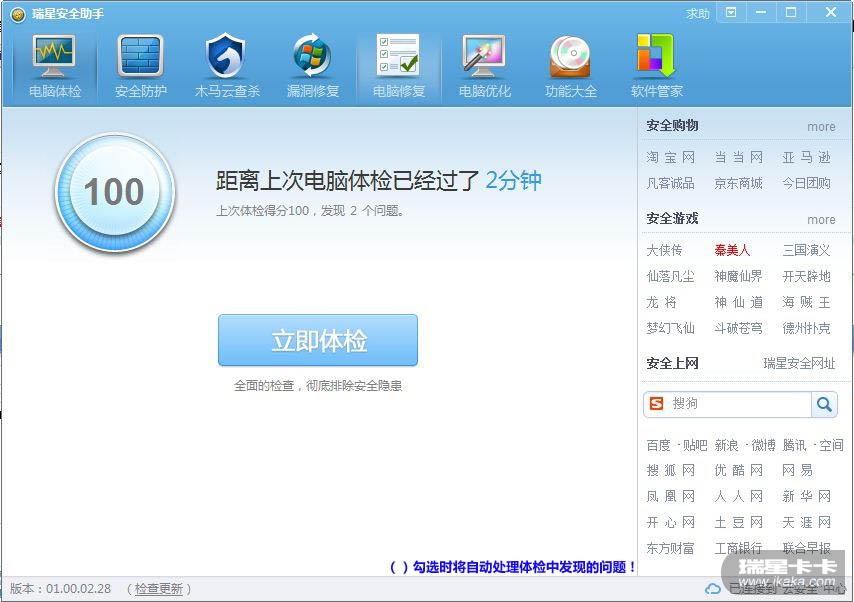Click the Rising app logo in title bar
Image resolution: width=854 pixels, height=602 pixels.
[x=17, y=14]
